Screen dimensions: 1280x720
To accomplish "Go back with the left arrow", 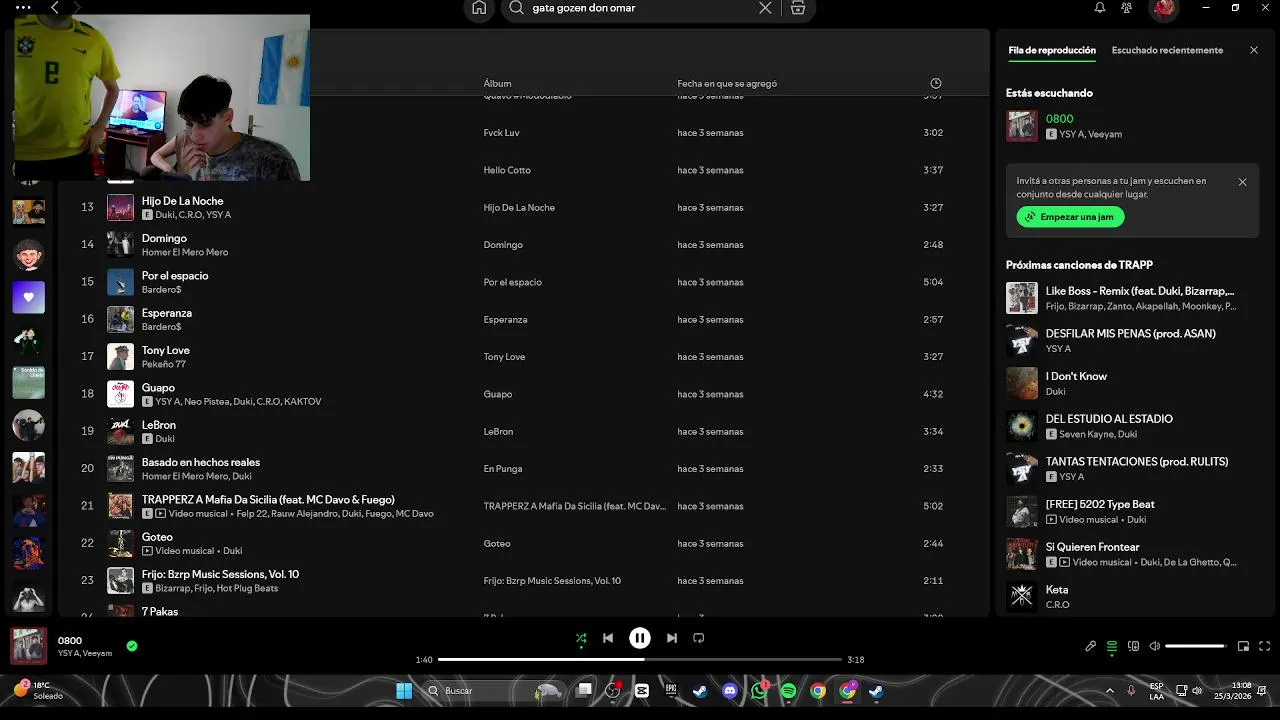I will [55, 7].
